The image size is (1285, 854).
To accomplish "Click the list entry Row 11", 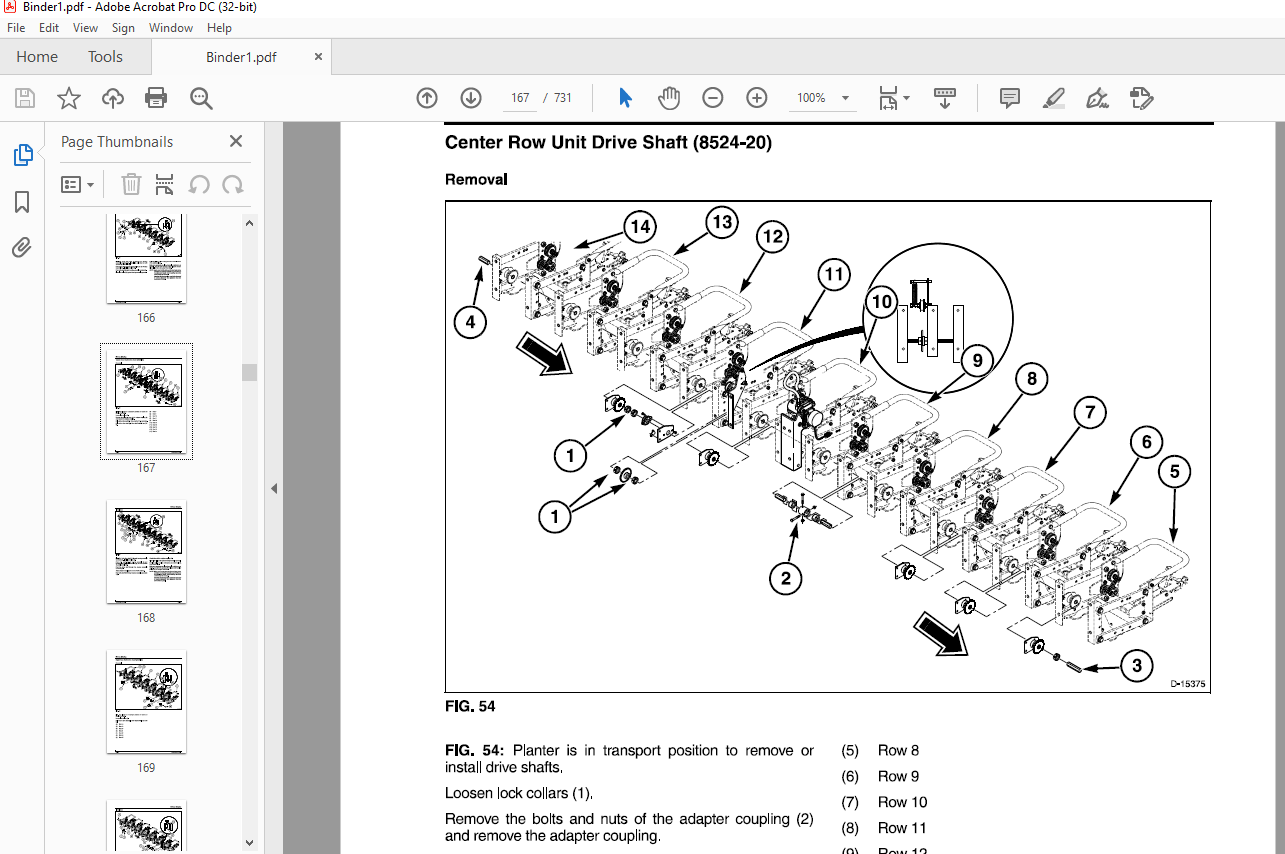I will 902,828.
